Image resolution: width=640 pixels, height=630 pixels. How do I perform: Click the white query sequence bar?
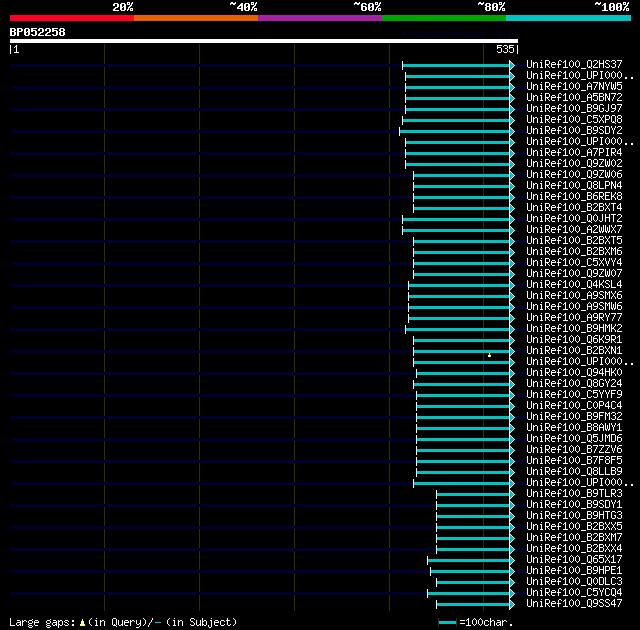pyautogui.click(x=264, y=41)
